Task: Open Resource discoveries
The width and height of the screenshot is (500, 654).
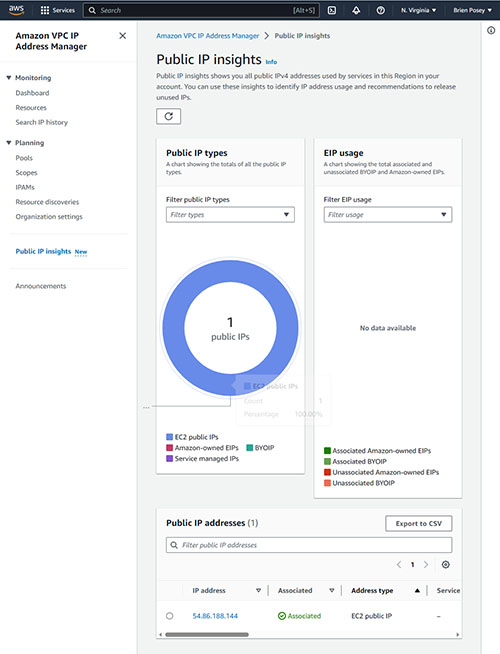Action: pyautogui.click(x=47, y=202)
